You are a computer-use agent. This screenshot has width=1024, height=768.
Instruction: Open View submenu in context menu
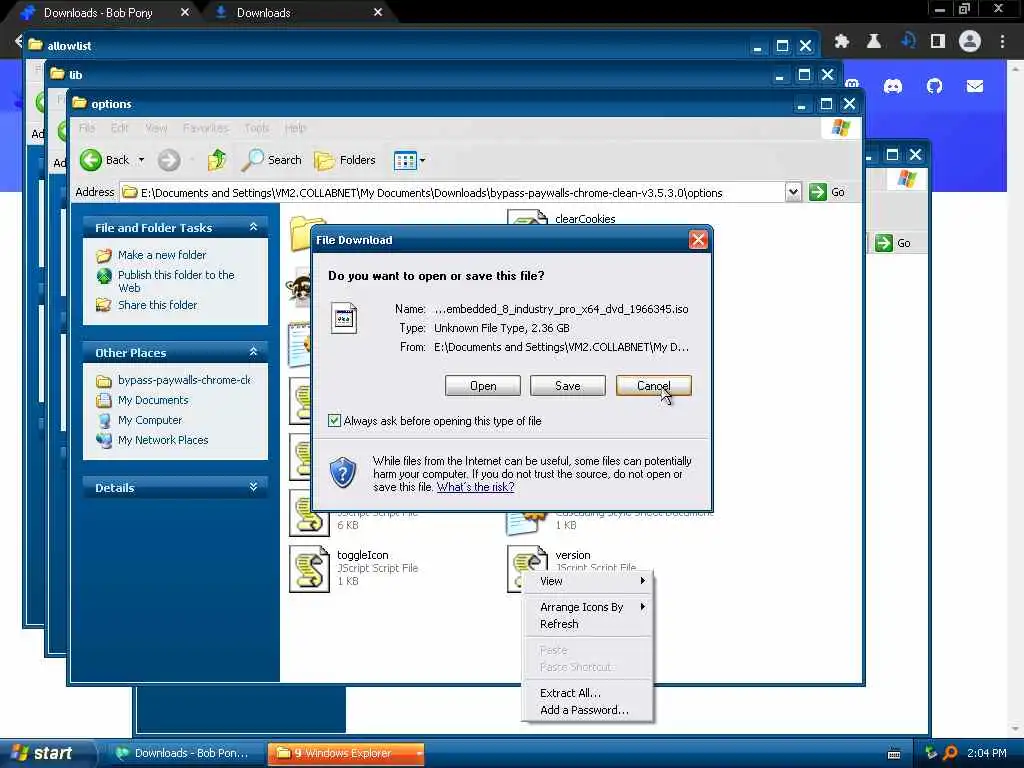click(x=588, y=581)
